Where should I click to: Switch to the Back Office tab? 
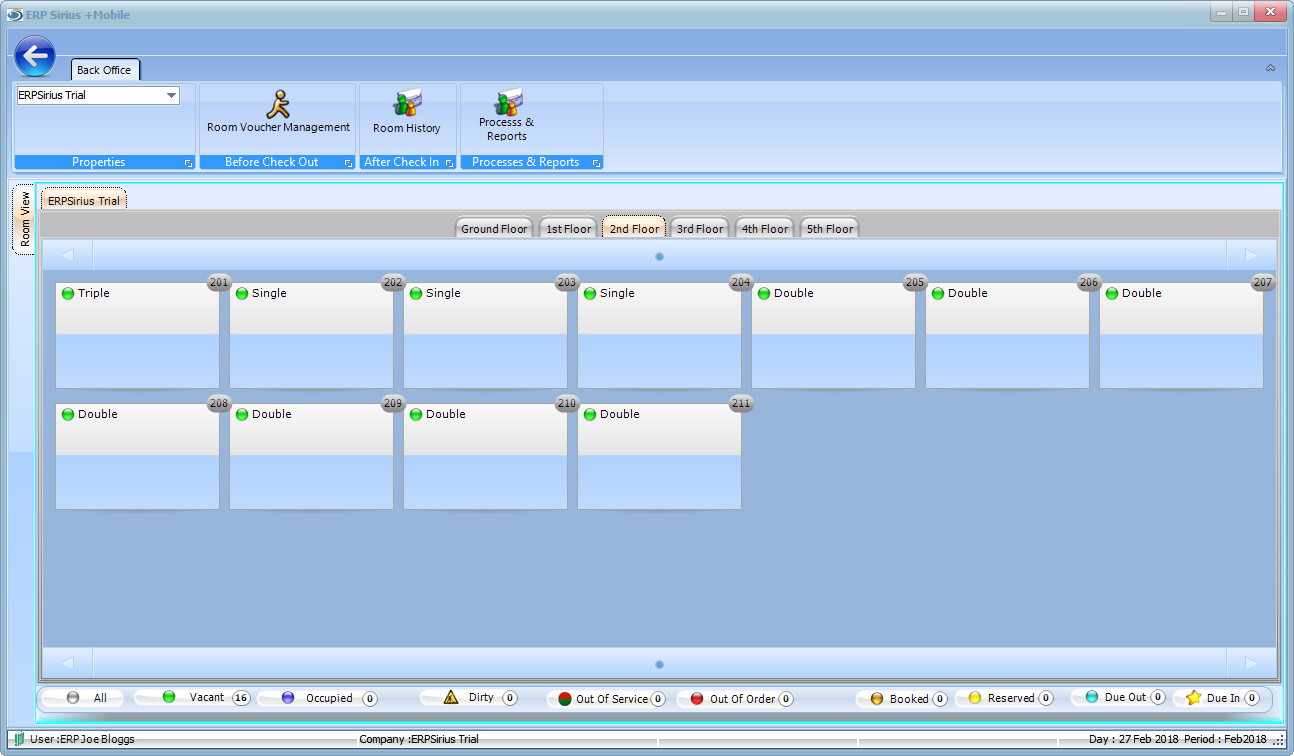coord(105,70)
